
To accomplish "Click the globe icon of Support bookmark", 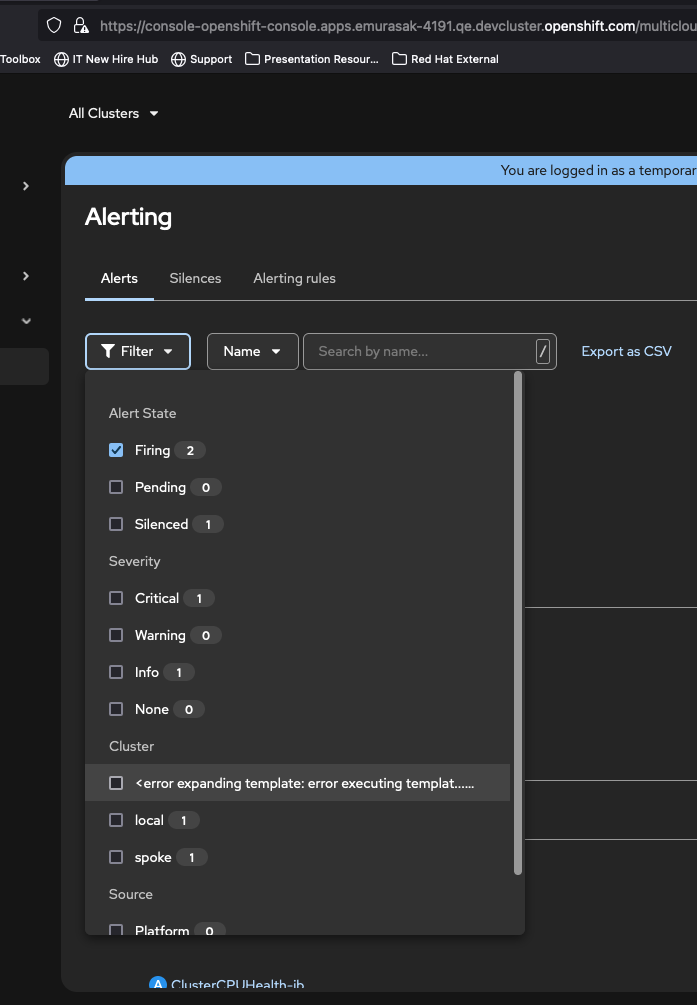I will [x=179, y=59].
